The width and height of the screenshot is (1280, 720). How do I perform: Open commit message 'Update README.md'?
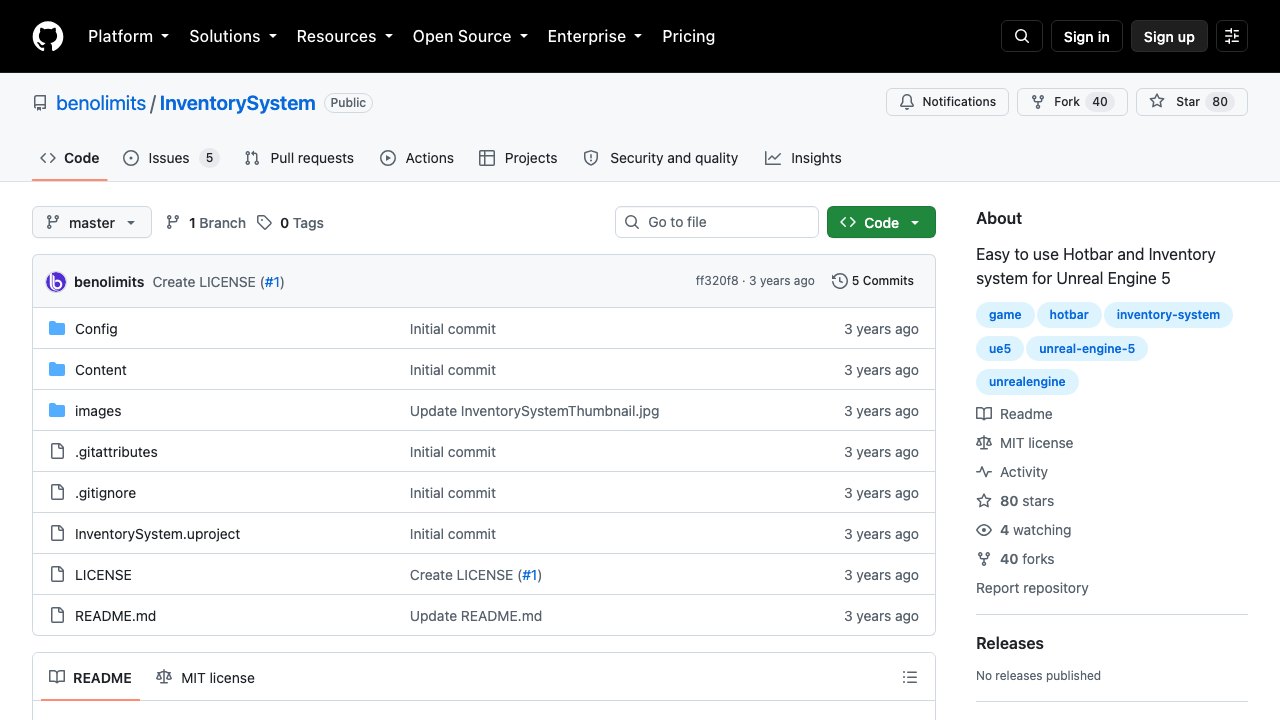pyautogui.click(x=476, y=616)
